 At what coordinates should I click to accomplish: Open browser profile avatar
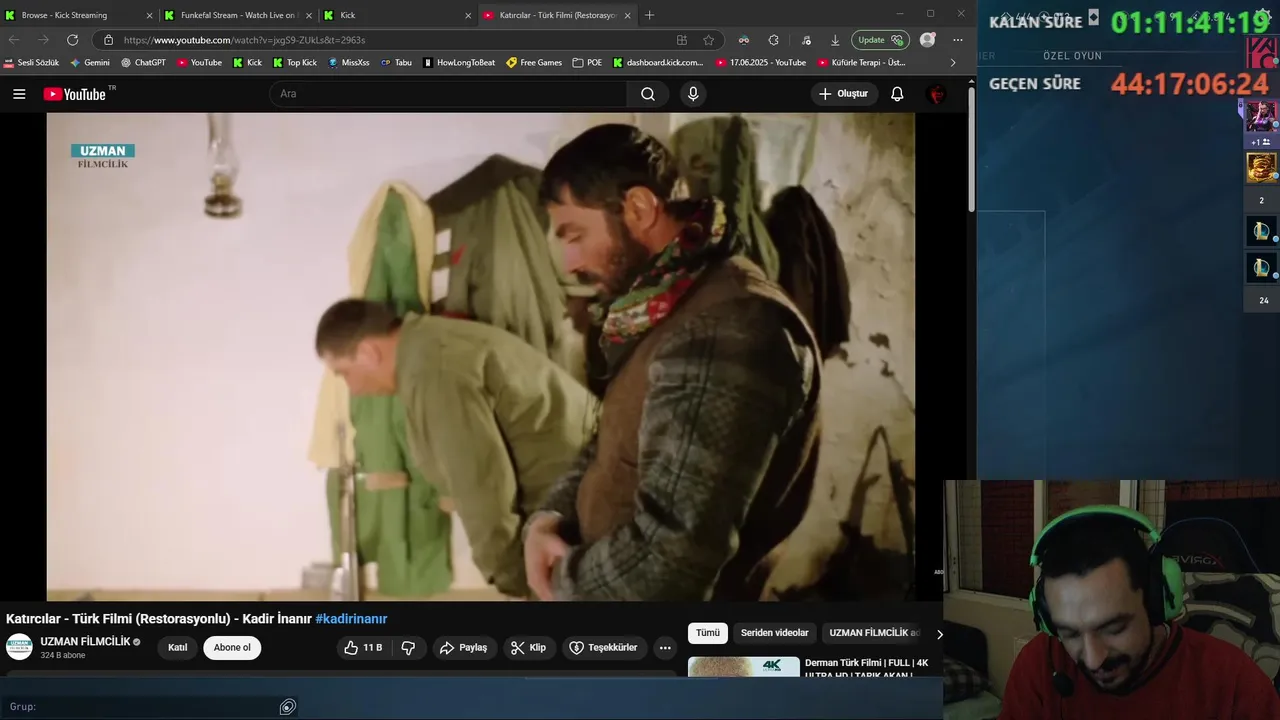coord(928,40)
